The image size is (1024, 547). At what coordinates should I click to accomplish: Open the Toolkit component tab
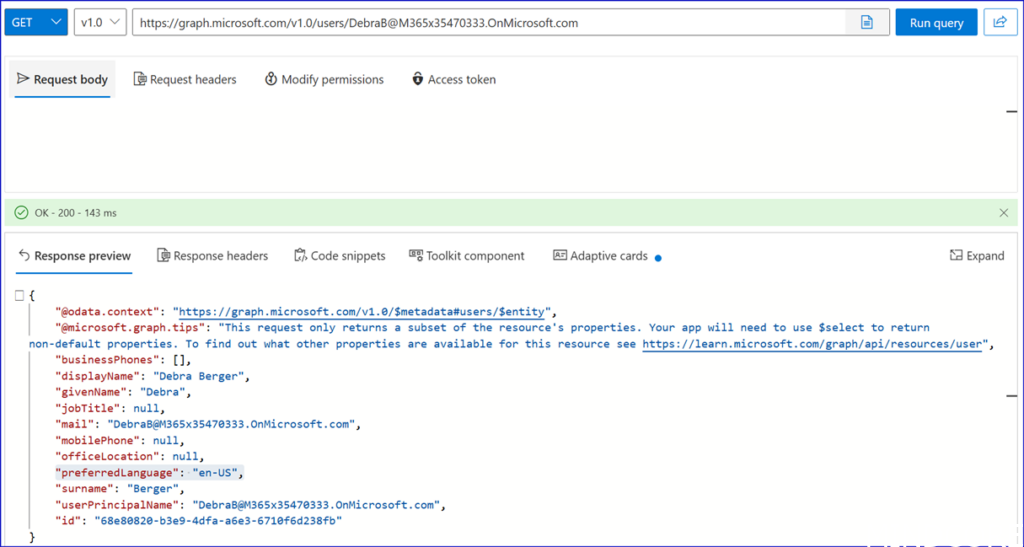(x=466, y=256)
